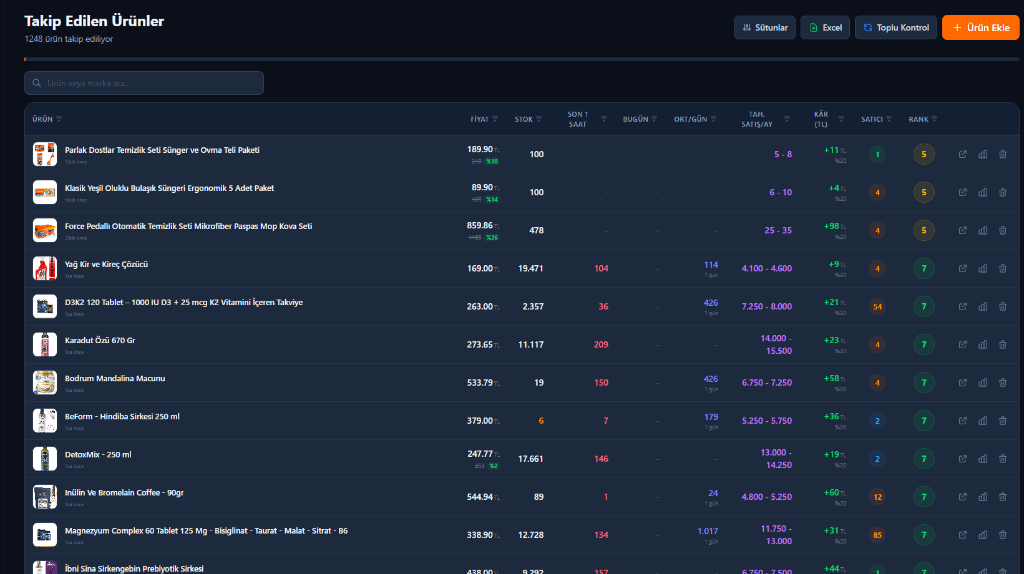View chart for Inülin Ve Bromelain Coffee

[982, 496]
